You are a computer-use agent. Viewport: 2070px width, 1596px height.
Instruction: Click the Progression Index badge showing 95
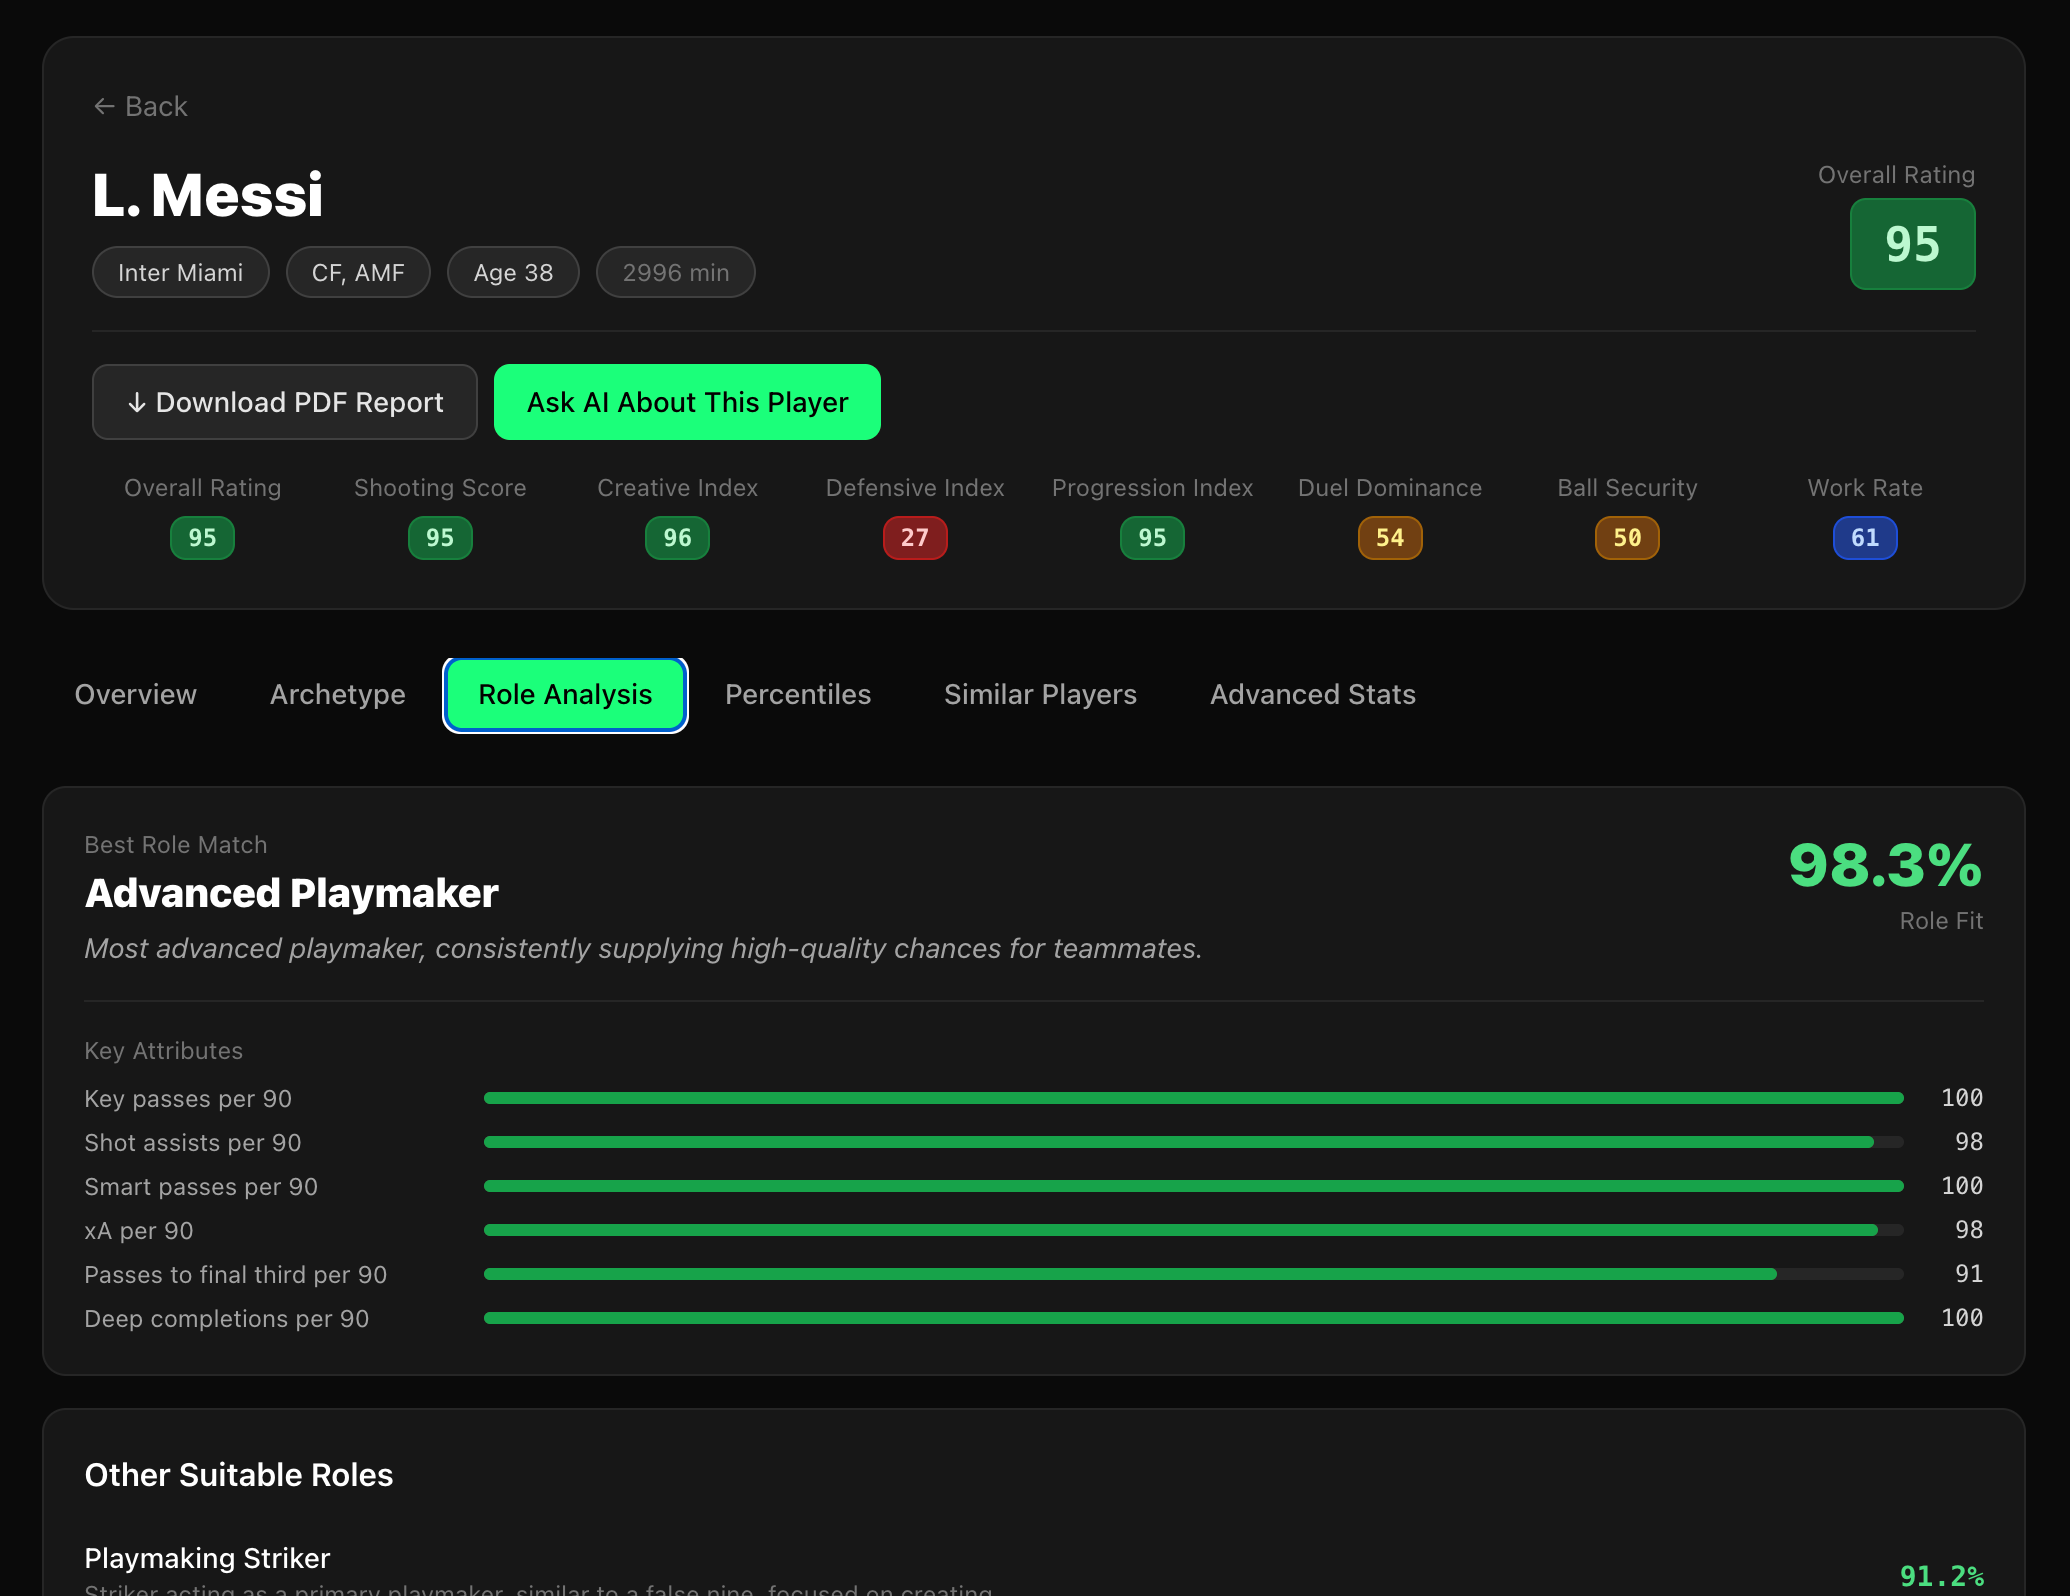1152,537
